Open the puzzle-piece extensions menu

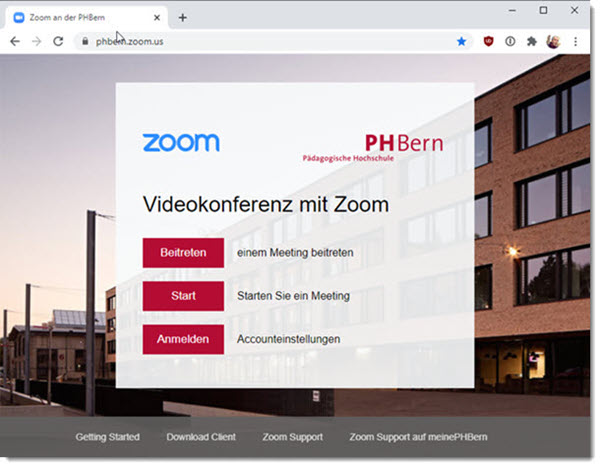coord(532,41)
